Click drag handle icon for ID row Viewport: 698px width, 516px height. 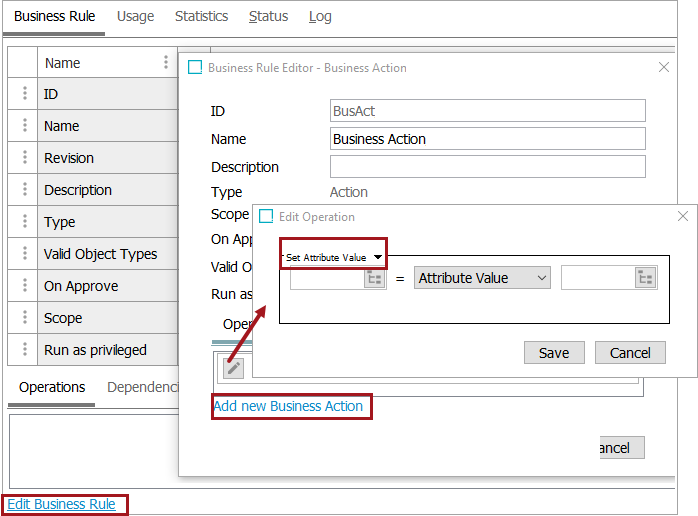pyautogui.click(x=24, y=94)
